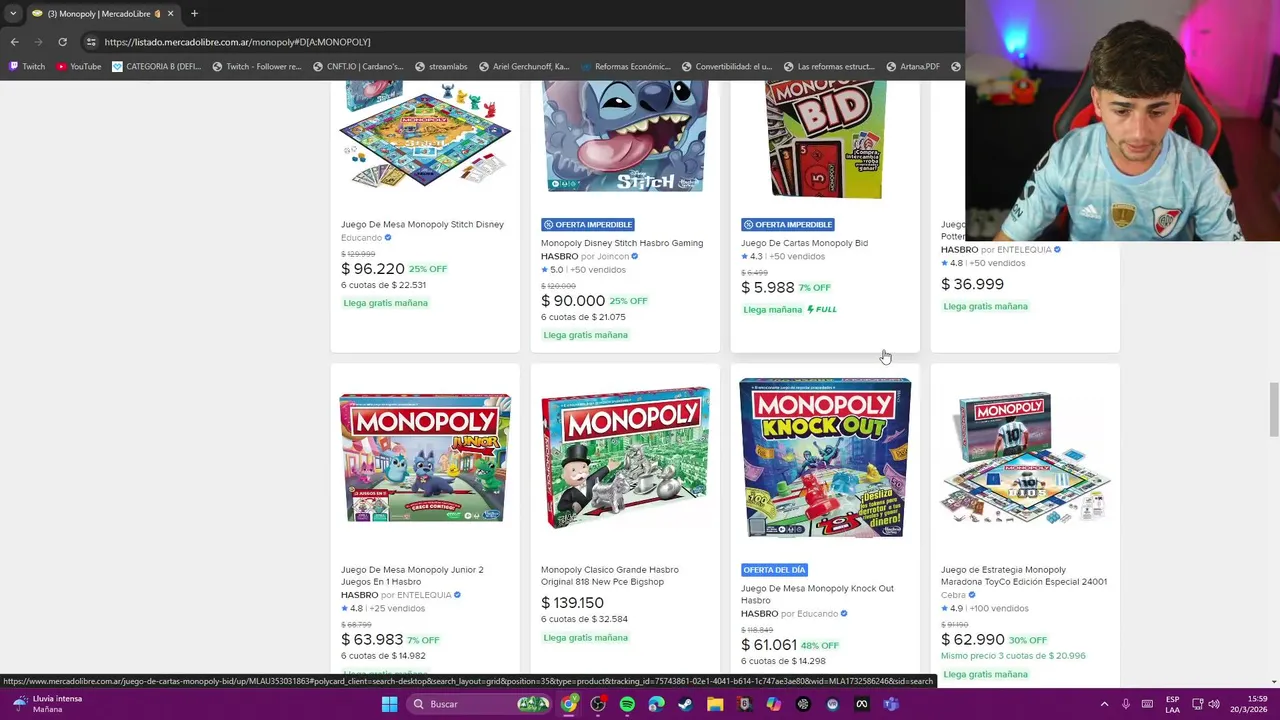1280x720 pixels.
Task: Open File Explorer from the taskbar
Action: [x=715, y=704]
